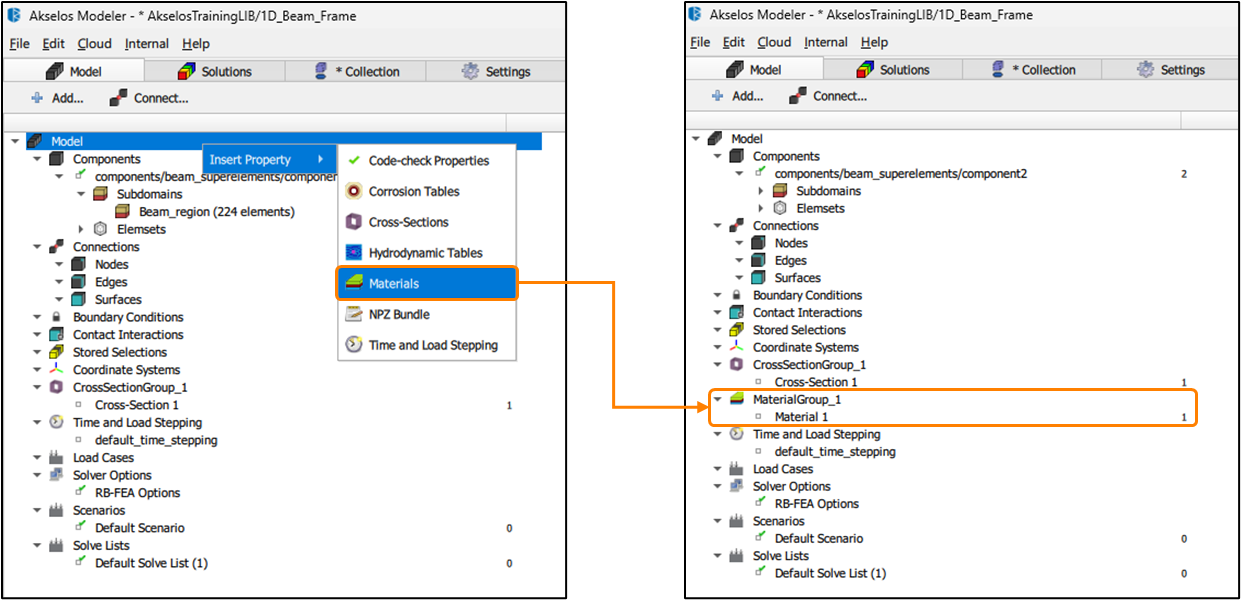Select Default Scenario in the right tree

point(819,539)
